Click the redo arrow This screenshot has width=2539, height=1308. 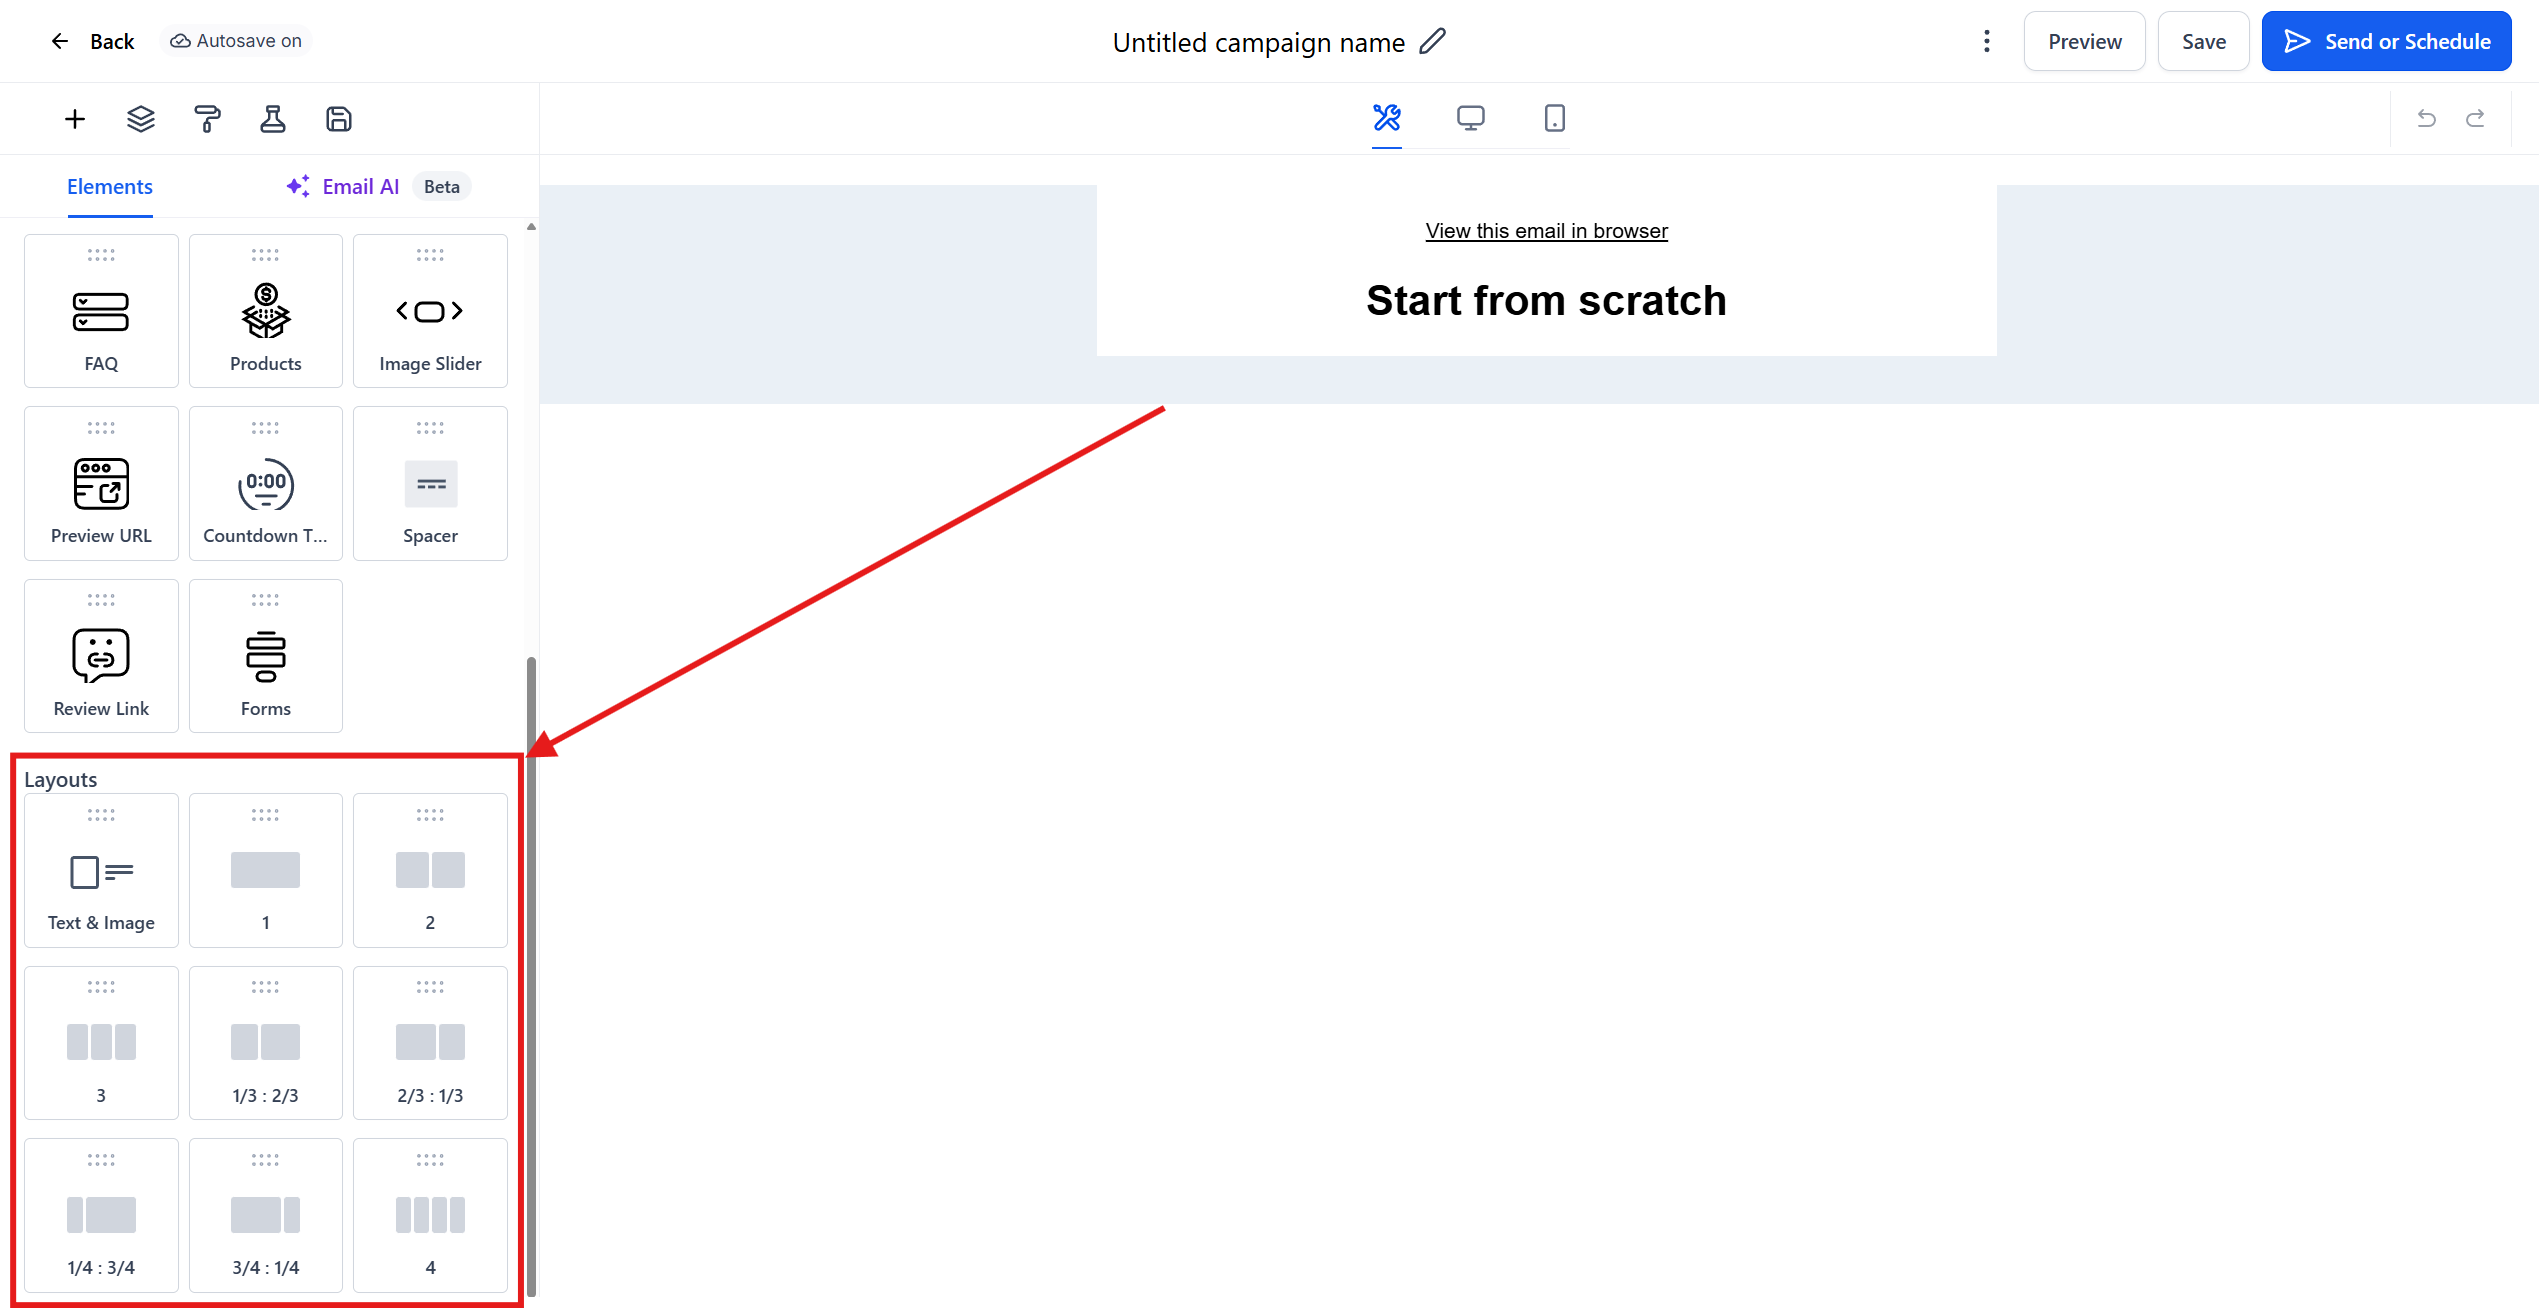(x=2475, y=118)
